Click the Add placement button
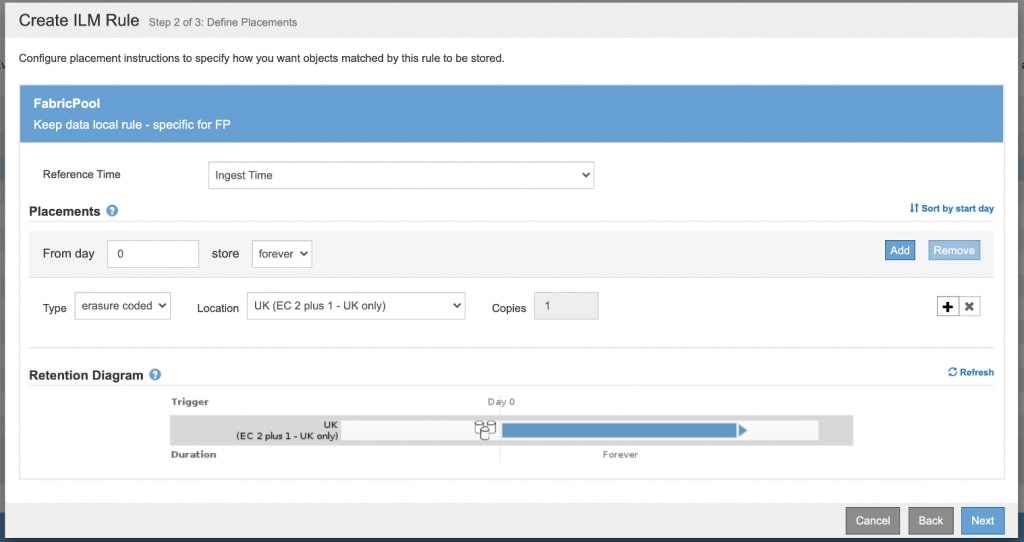Viewport: 1024px width, 542px height. click(899, 250)
